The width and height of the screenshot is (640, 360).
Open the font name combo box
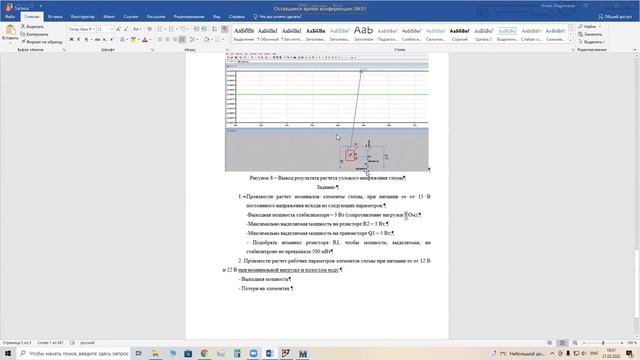[x=82, y=29]
